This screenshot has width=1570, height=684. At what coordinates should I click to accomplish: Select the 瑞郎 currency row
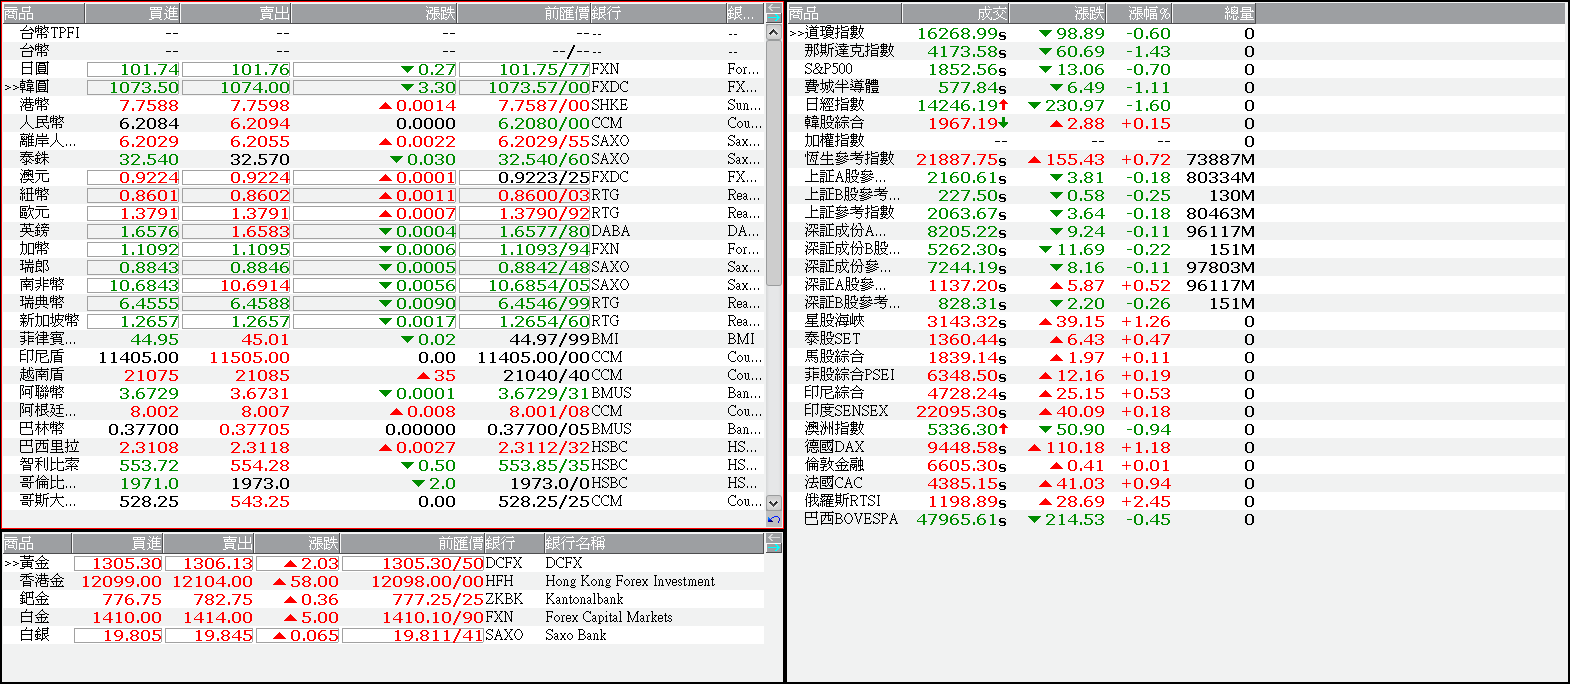coord(383,267)
